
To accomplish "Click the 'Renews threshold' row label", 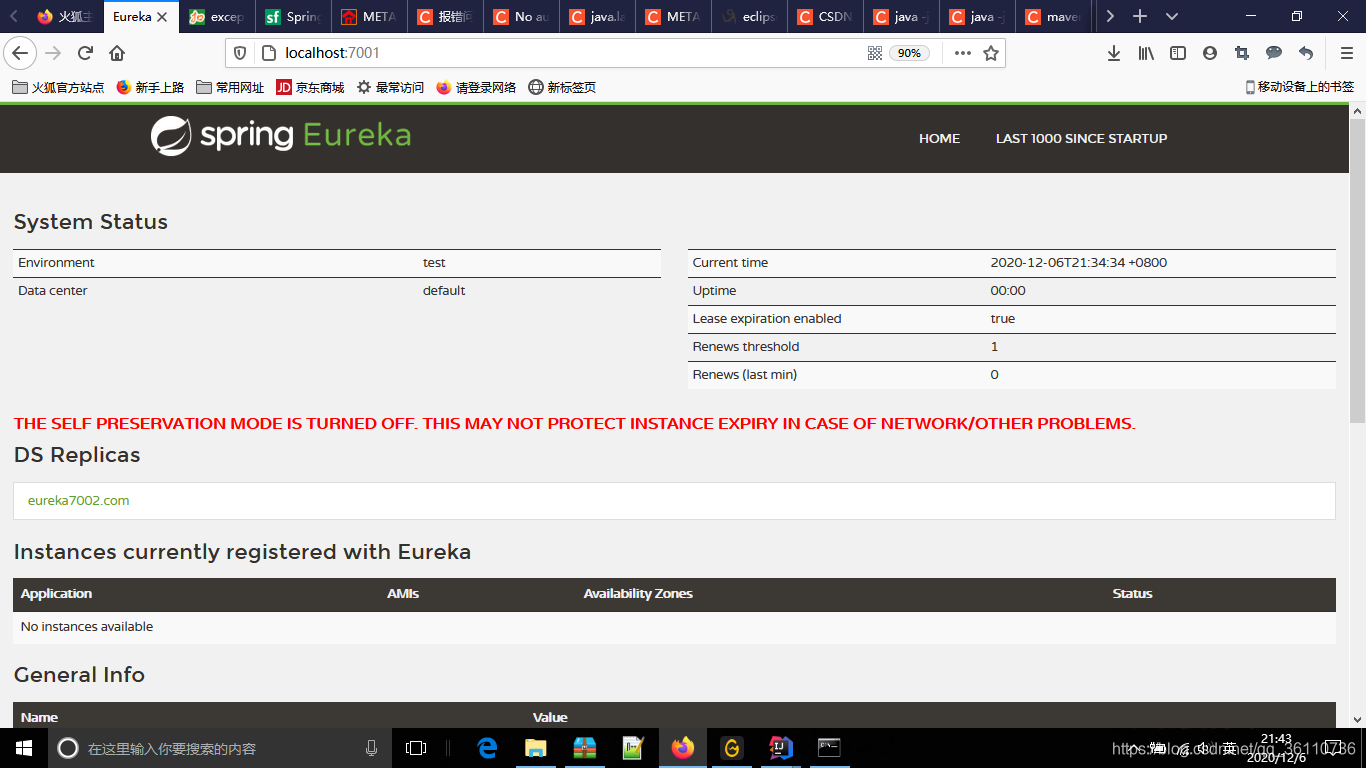I will 746,347.
